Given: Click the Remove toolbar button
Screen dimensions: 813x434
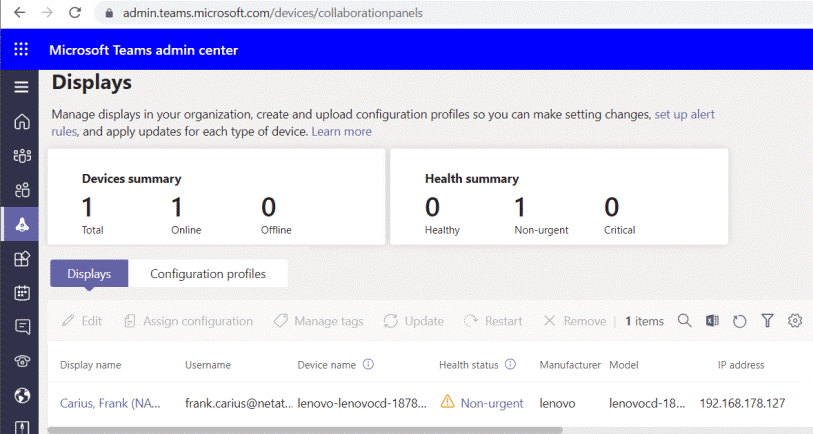Looking at the screenshot, I should click(x=574, y=321).
